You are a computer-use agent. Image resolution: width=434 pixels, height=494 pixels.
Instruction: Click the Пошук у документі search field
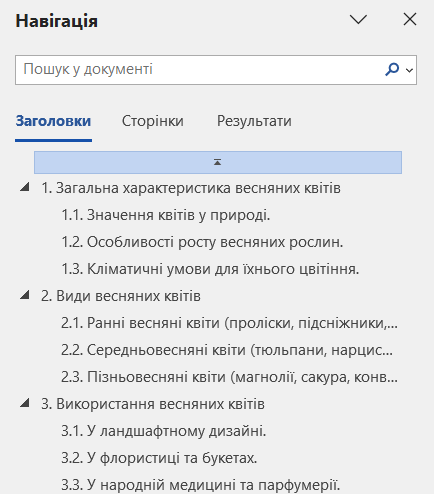[199, 70]
